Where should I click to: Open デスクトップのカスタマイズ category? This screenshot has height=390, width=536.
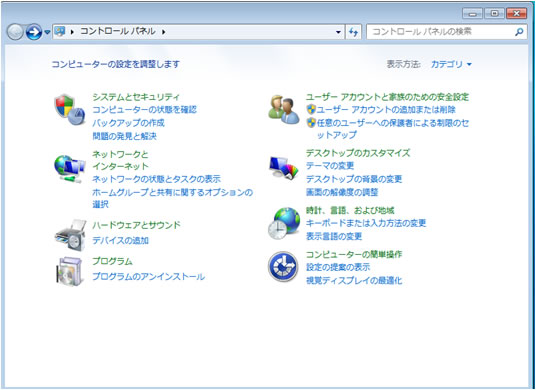pos(358,153)
